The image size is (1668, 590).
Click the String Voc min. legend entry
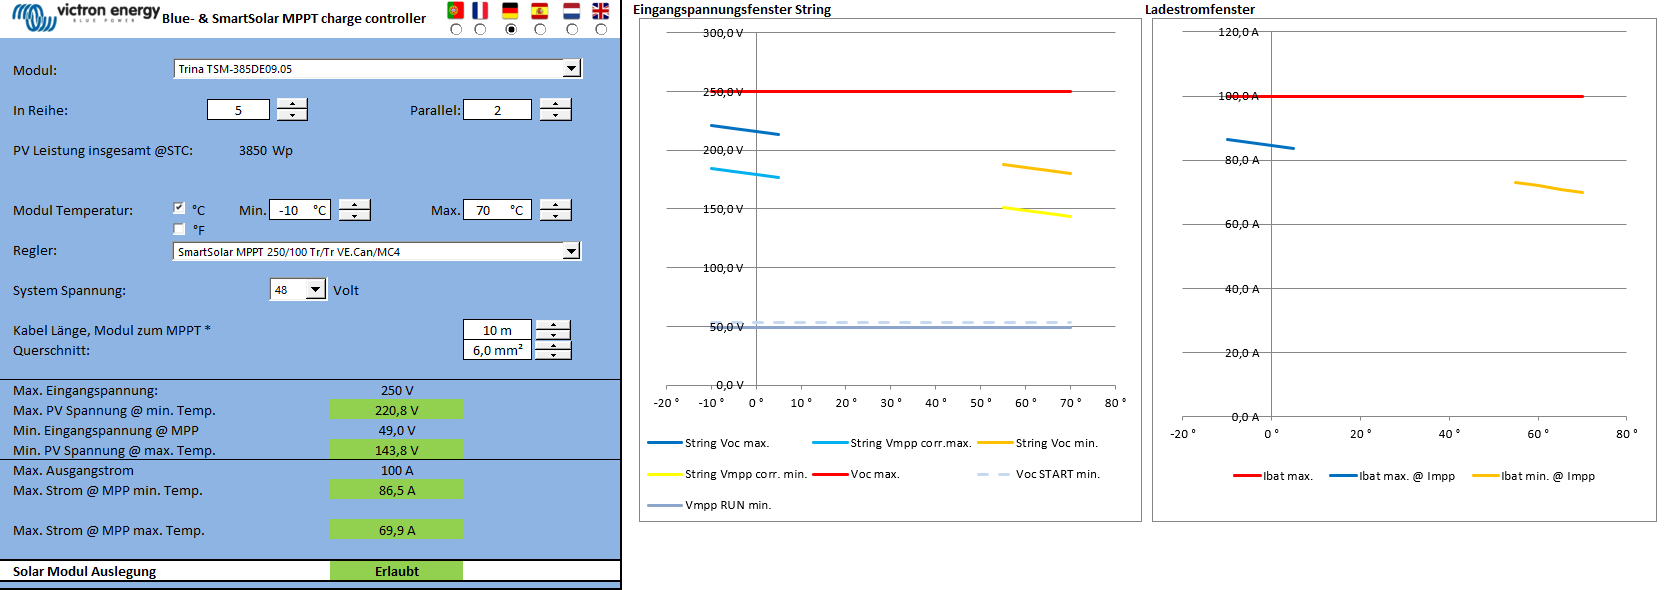pyautogui.click(x=1037, y=443)
